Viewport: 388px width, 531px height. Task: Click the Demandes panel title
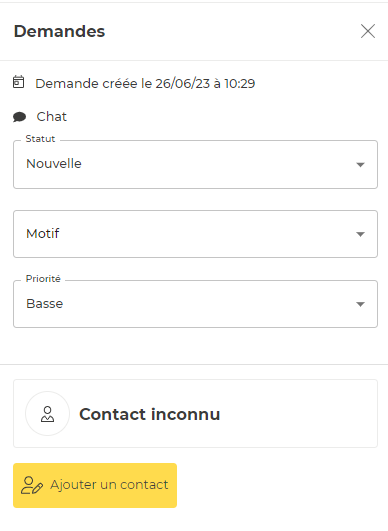[59, 31]
